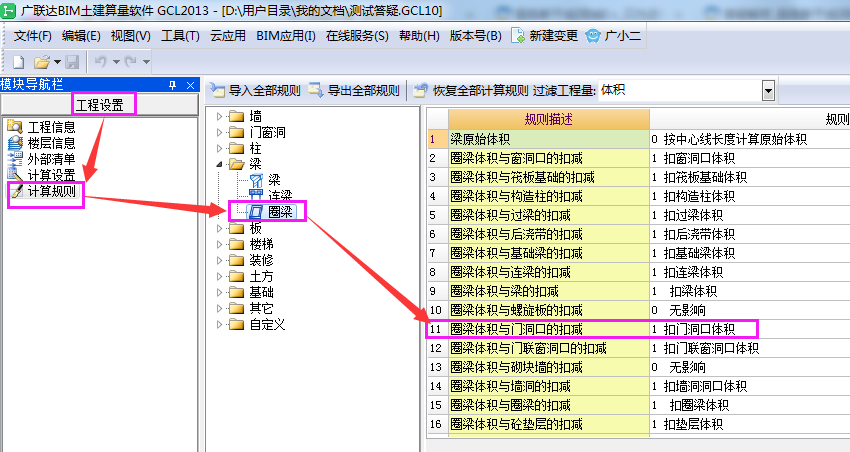
Task: Expand the 基础 tree node
Action: (220, 293)
